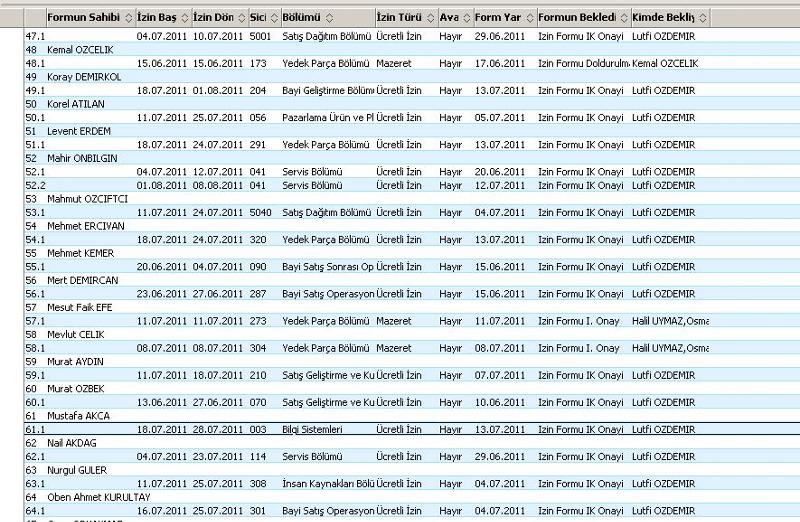Select the Mehmet ERCIVAN group row
Viewport: 800px width, 522px height.
pyautogui.click(x=412, y=226)
